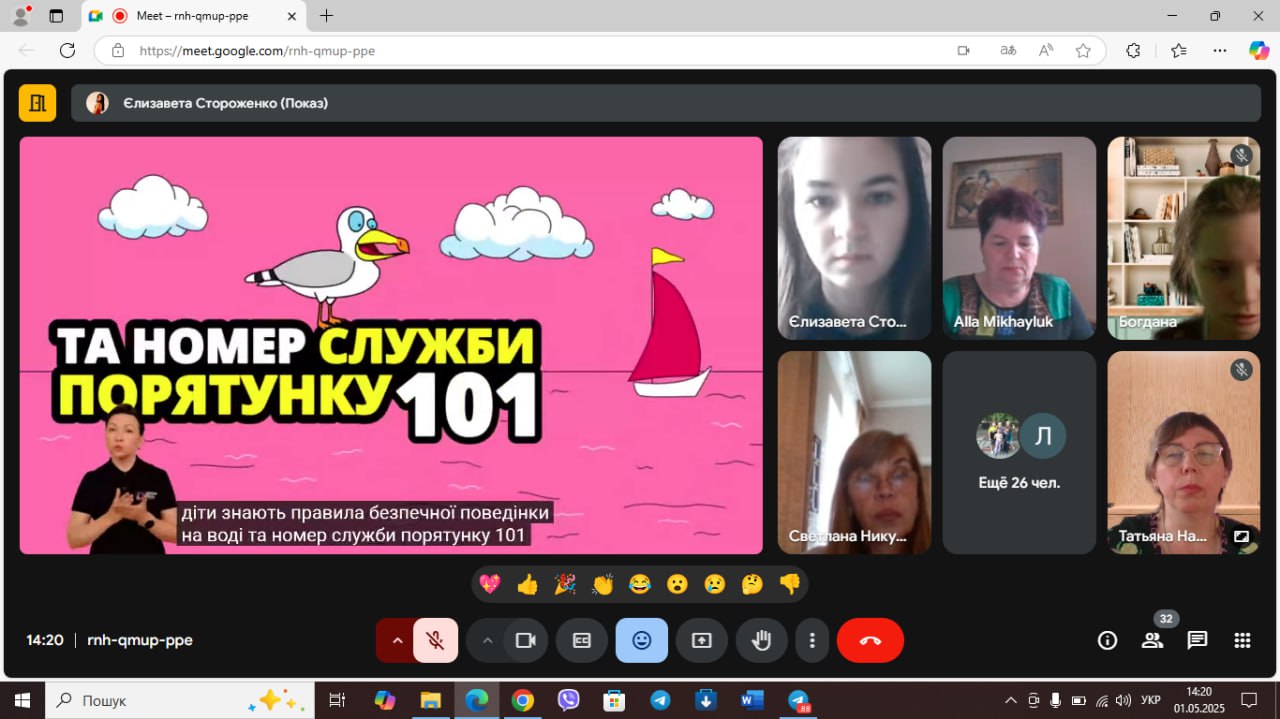Send the party popper reaction
The image size is (1280, 719).
(x=565, y=584)
